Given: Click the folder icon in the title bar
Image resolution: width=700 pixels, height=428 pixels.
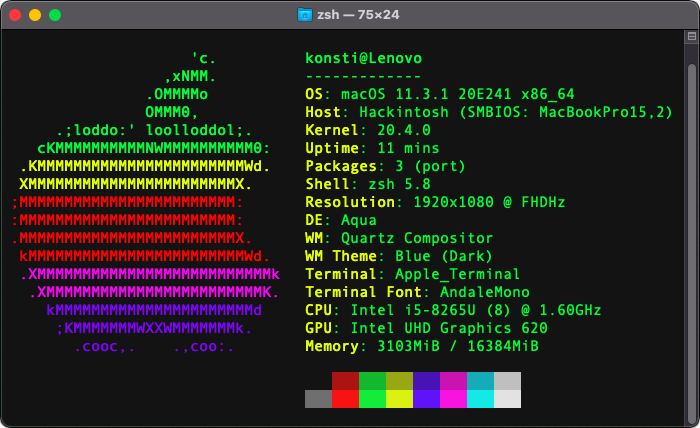Looking at the screenshot, I should pos(304,15).
